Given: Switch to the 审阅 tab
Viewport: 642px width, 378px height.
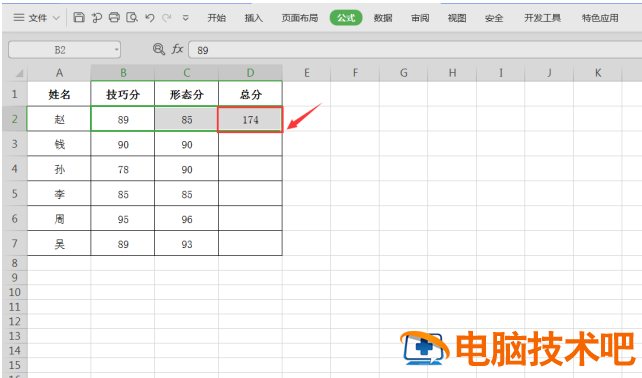Looking at the screenshot, I should [420, 18].
